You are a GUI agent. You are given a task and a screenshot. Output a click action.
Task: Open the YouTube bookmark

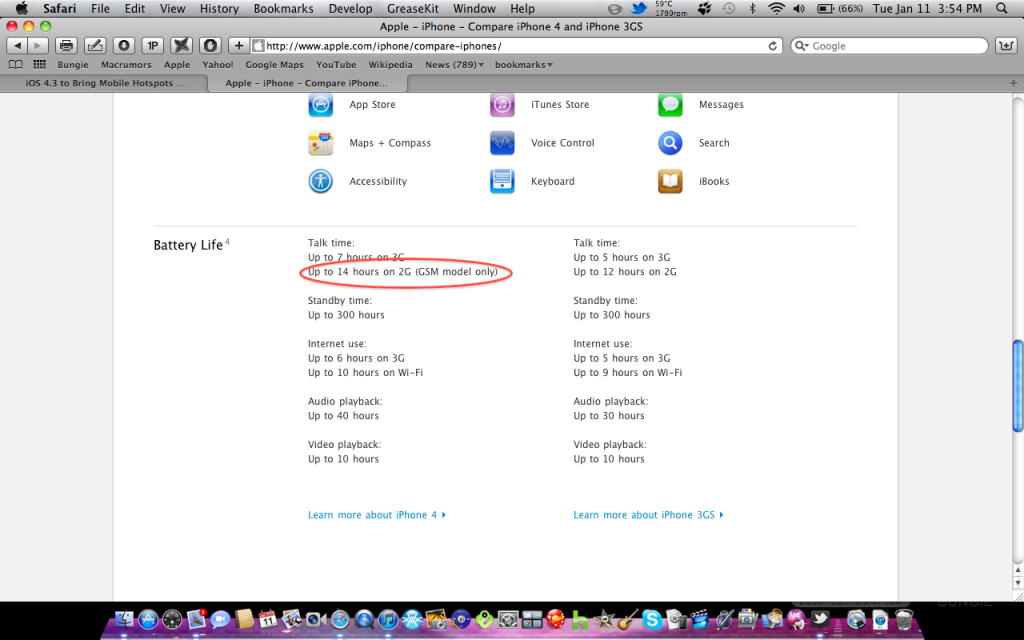336,65
